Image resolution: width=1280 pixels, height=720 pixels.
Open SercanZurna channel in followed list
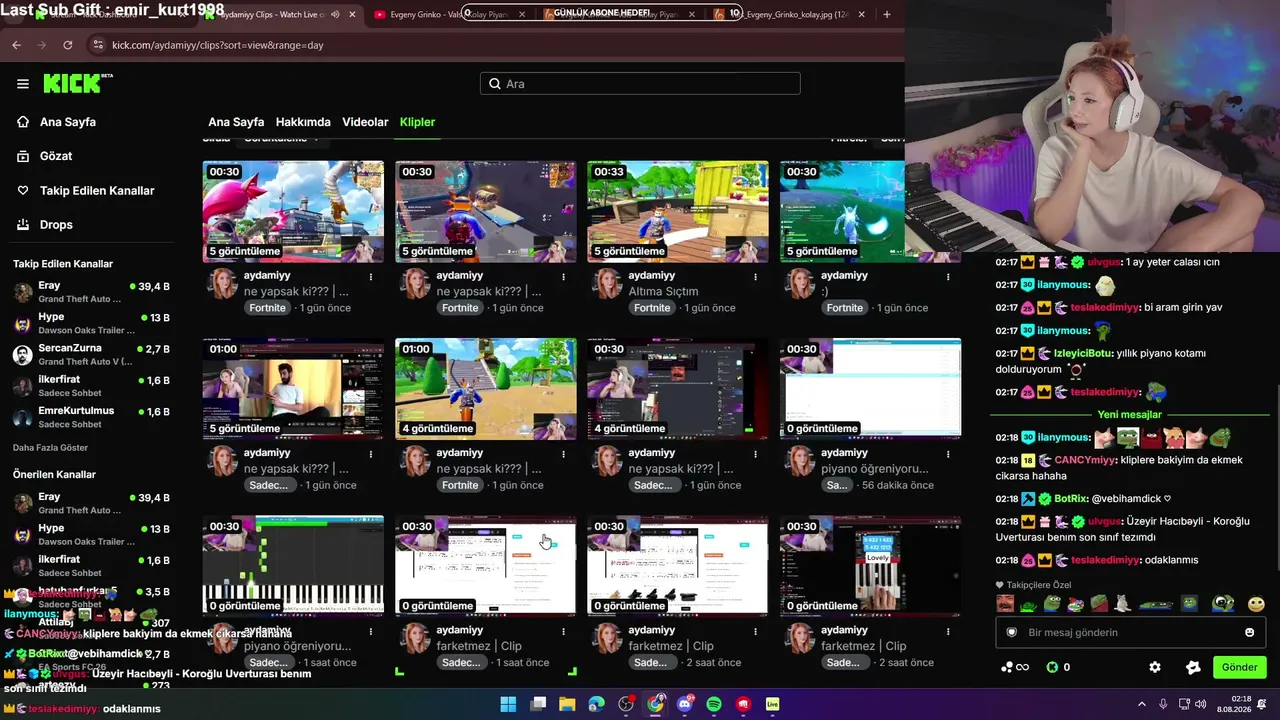[x=90, y=354]
